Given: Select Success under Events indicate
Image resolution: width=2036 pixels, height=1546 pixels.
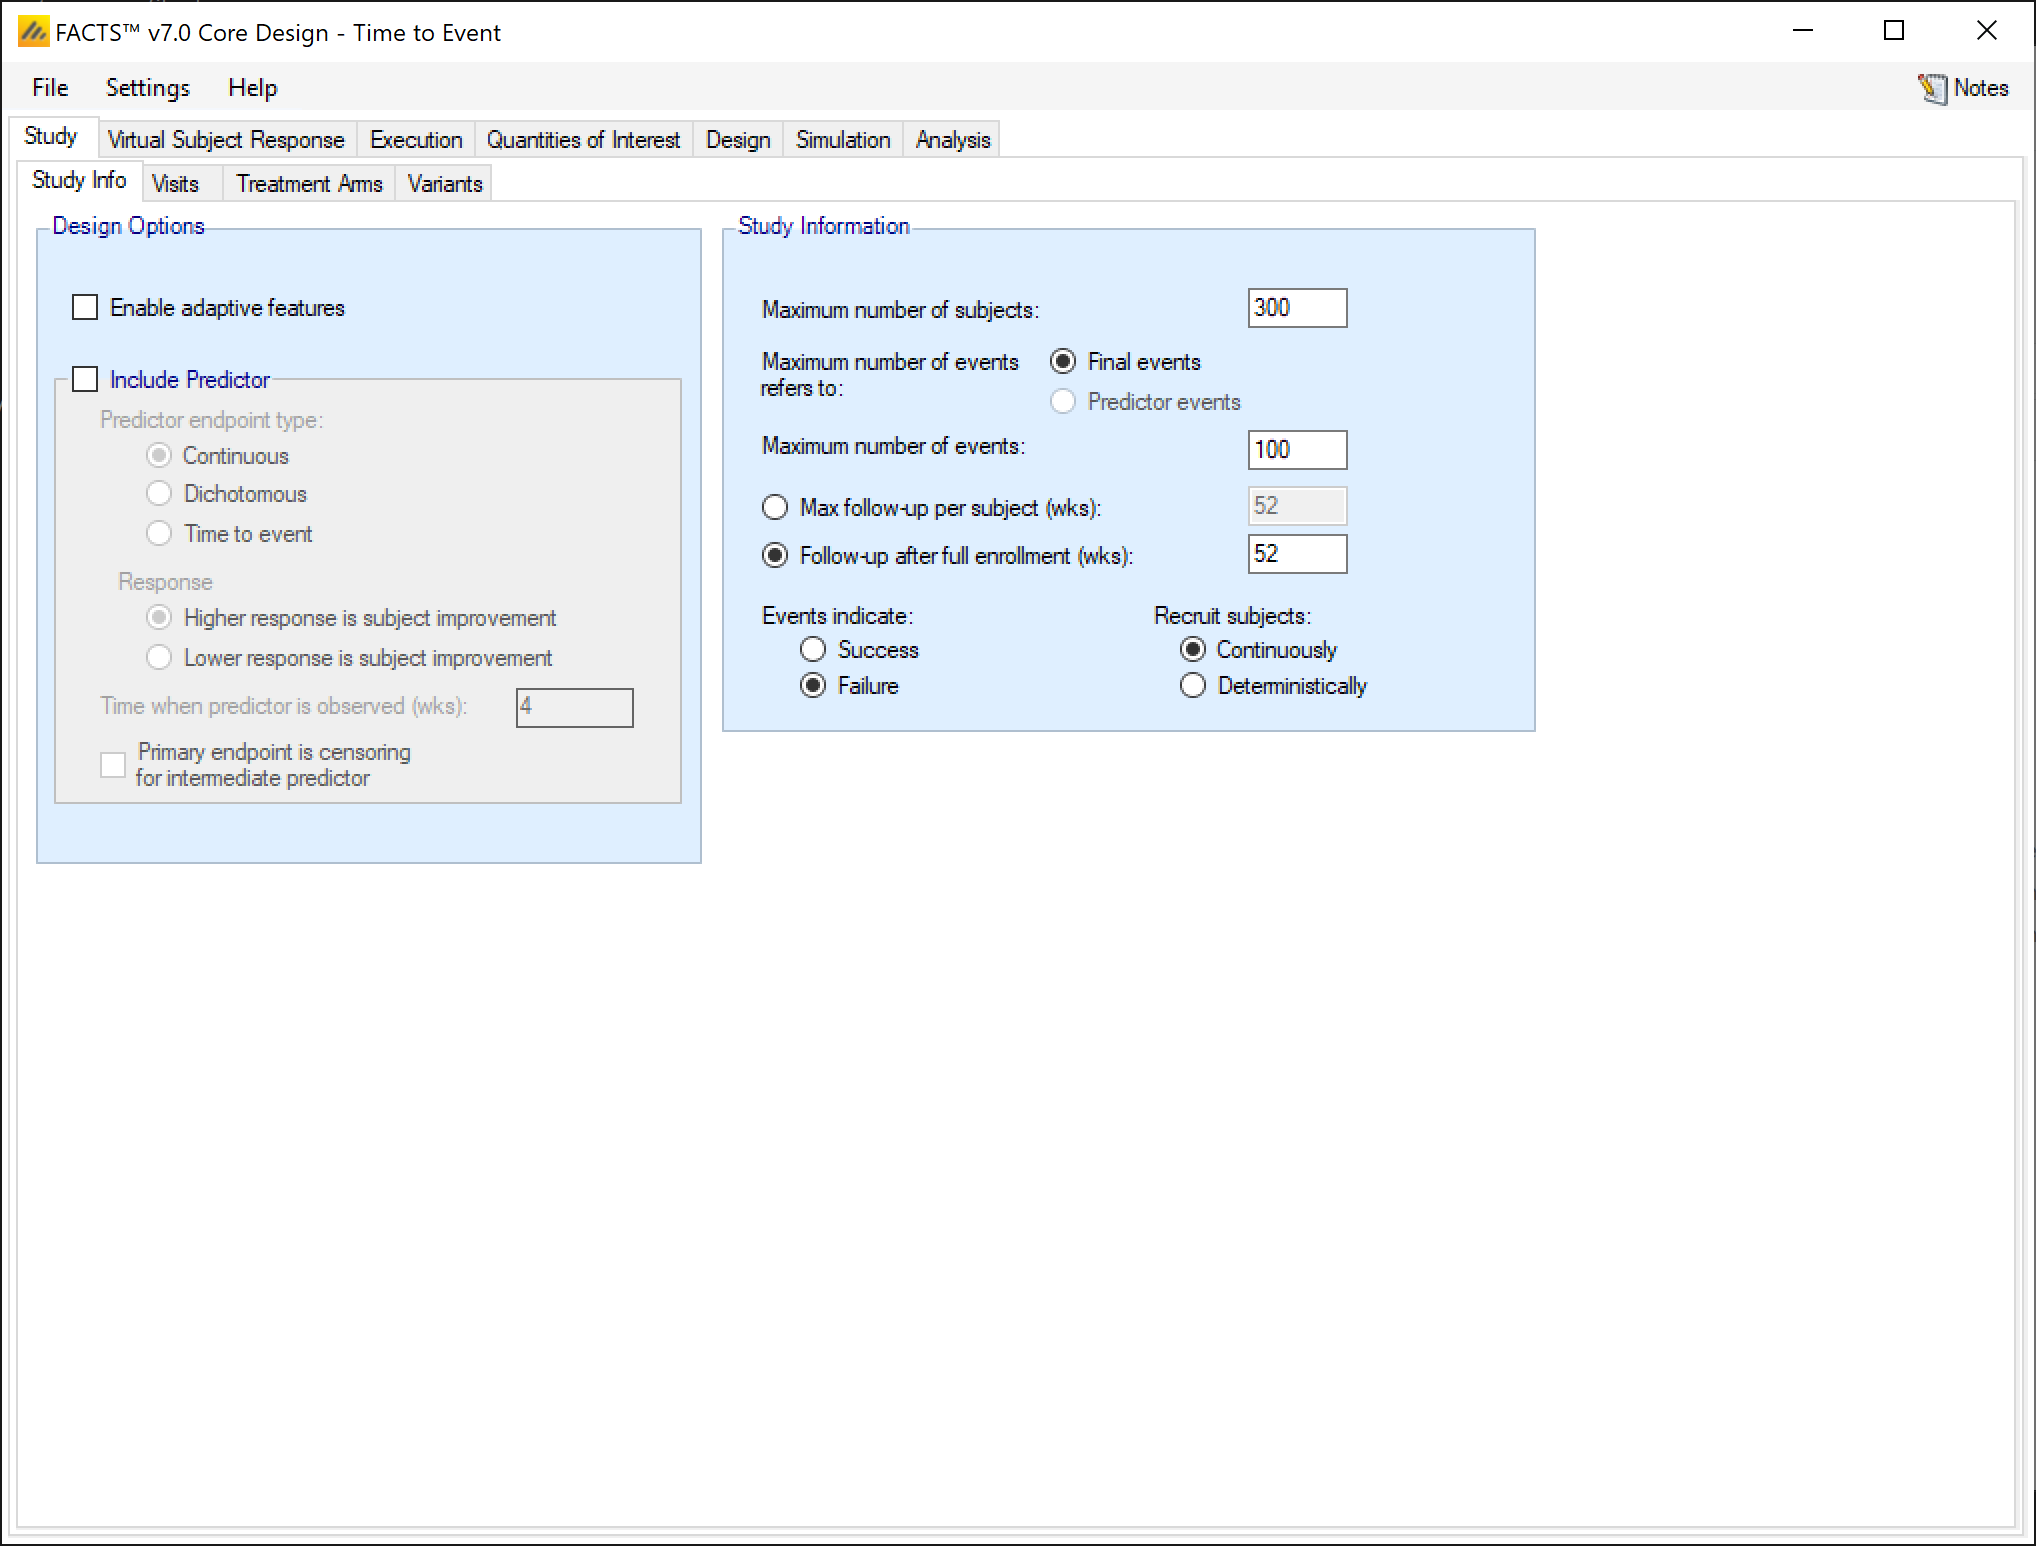Looking at the screenshot, I should 813,650.
